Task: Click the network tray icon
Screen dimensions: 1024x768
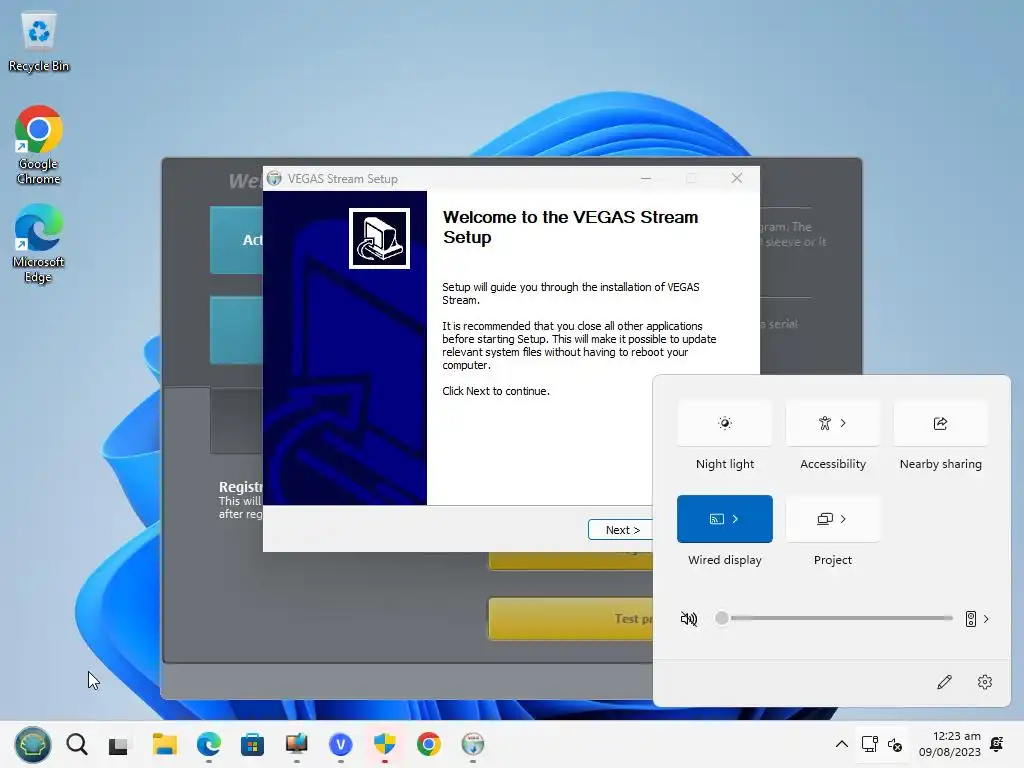Action: pos(870,744)
